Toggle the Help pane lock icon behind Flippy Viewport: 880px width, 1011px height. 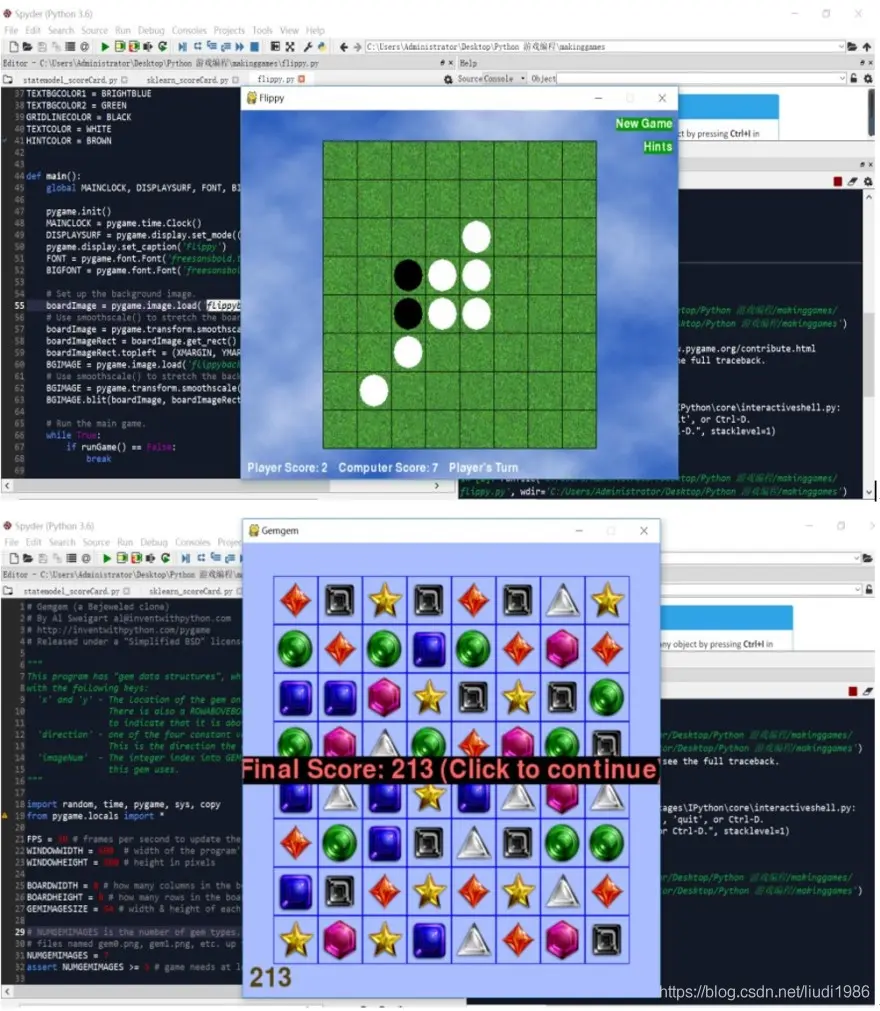pos(854,79)
